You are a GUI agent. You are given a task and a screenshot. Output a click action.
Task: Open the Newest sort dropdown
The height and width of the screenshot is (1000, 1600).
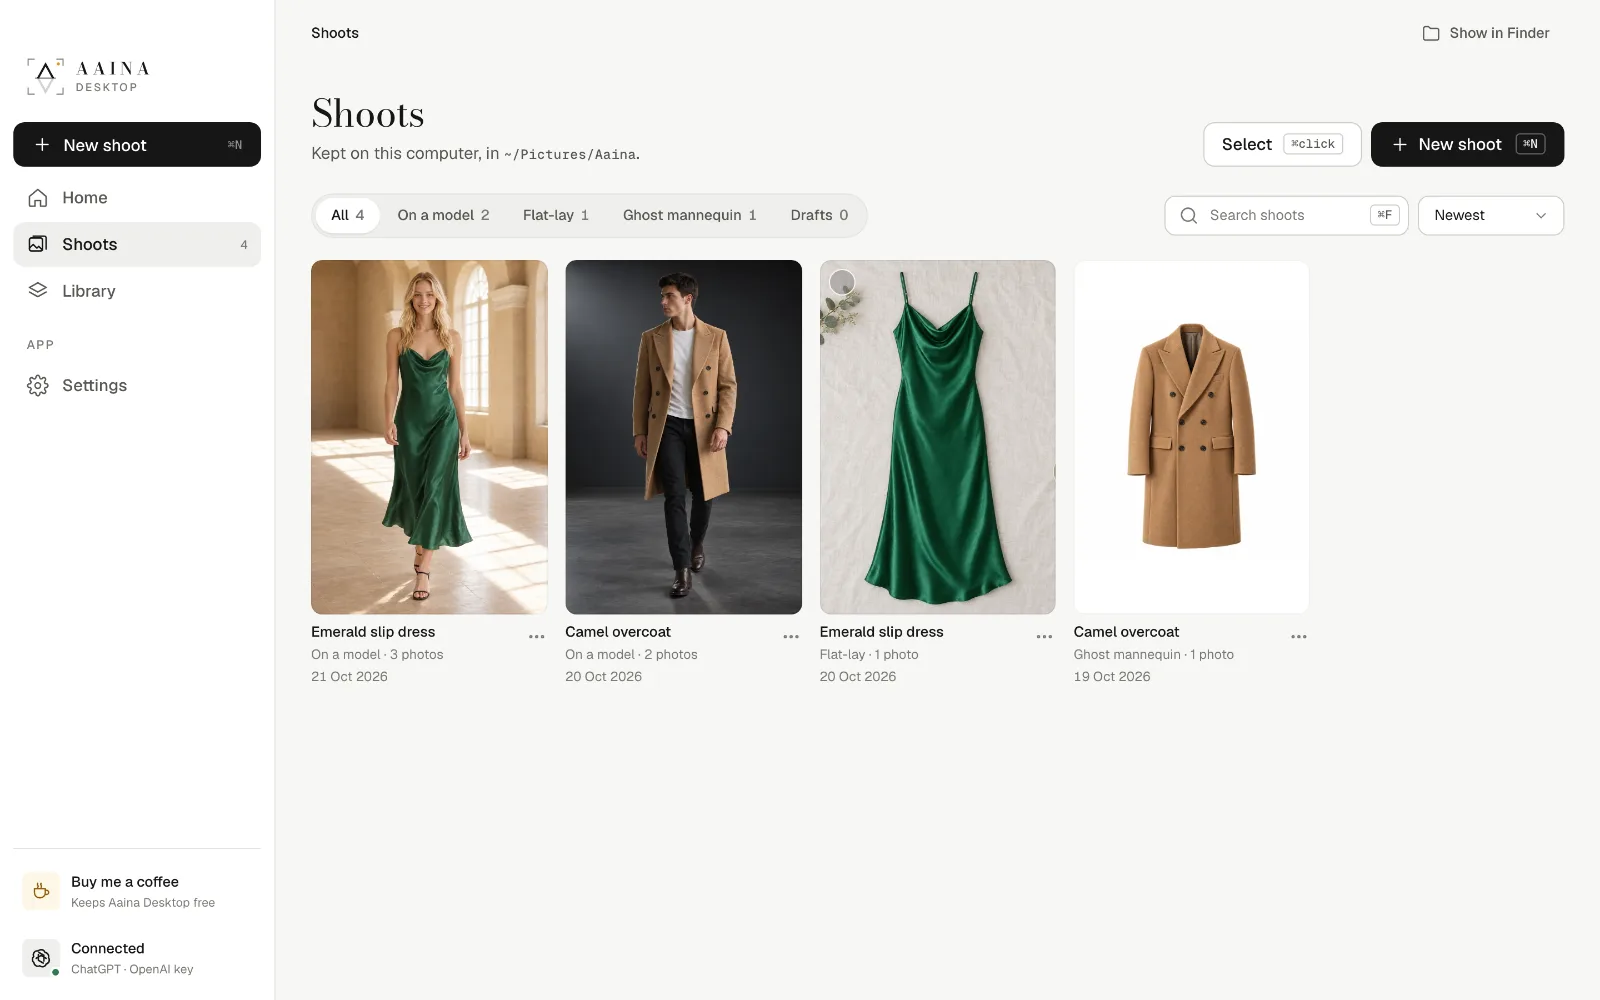tap(1491, 216)
